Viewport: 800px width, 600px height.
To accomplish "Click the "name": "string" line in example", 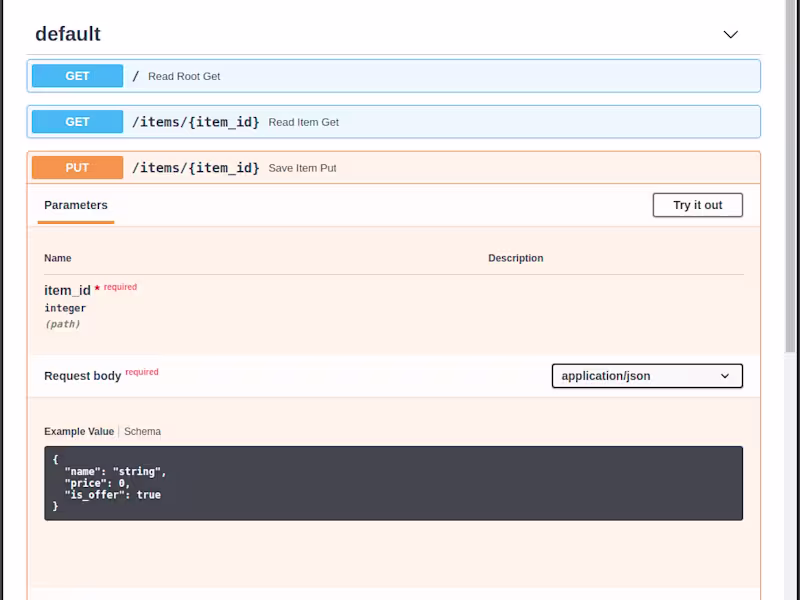I will point(115,471).
